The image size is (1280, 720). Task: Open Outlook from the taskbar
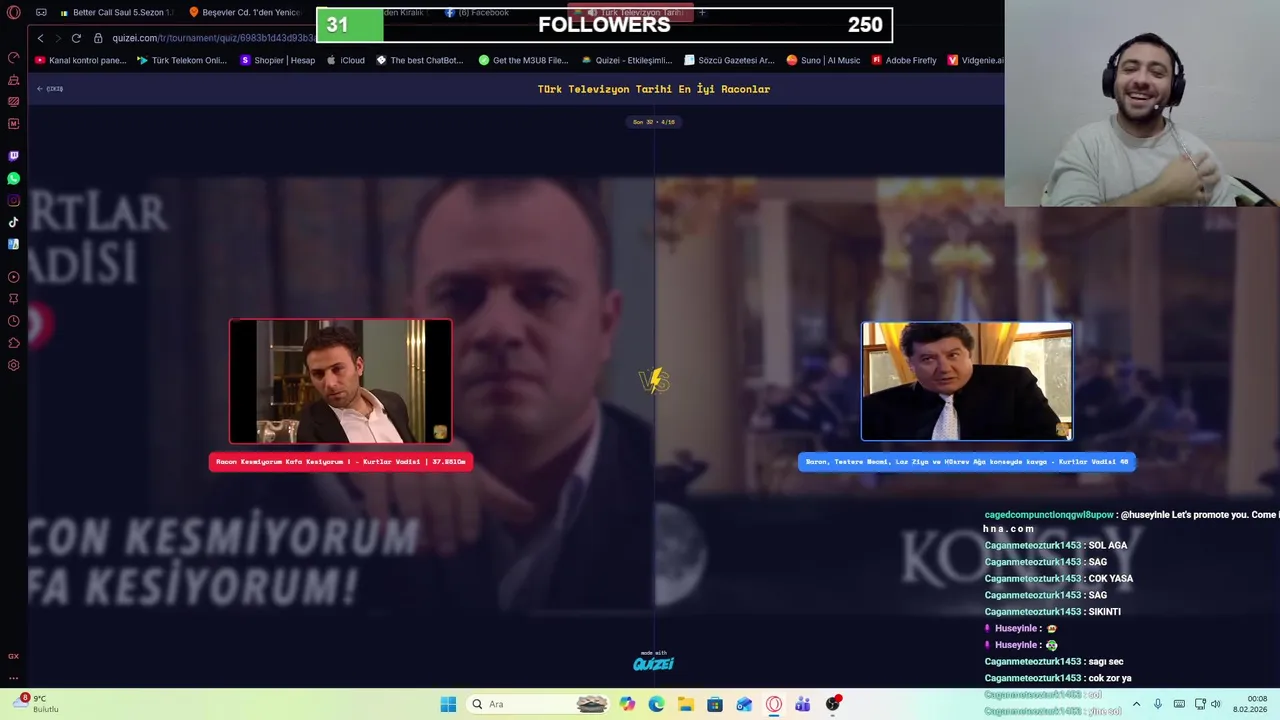(x=744, y=704)
